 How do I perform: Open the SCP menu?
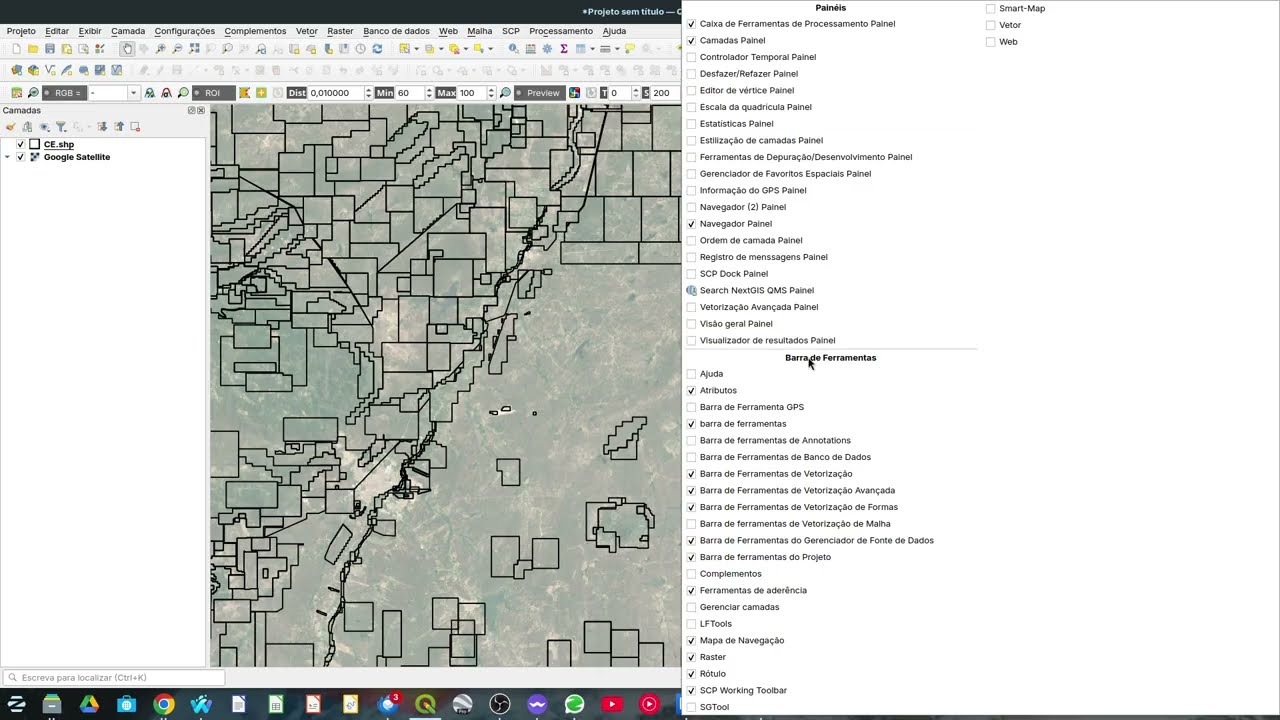click(x=511, y=31)
